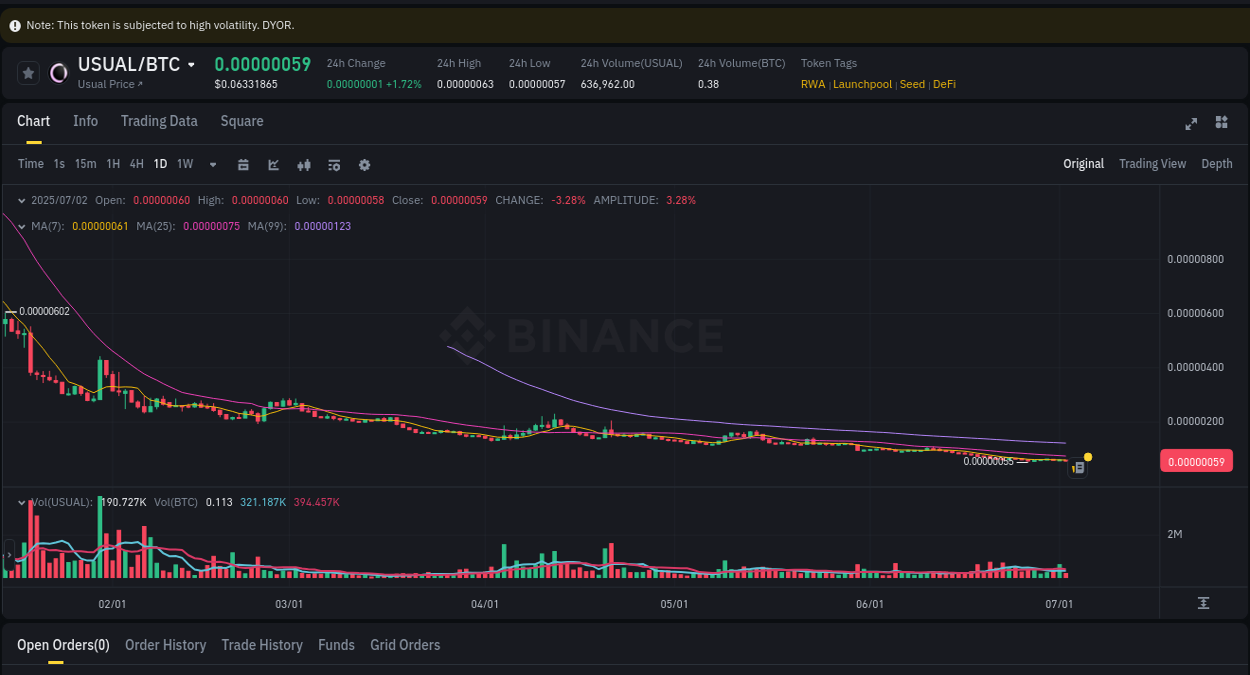The image size is (1250, 675).
Task: Click the red last price label on chart
Action: point(1196,461)
